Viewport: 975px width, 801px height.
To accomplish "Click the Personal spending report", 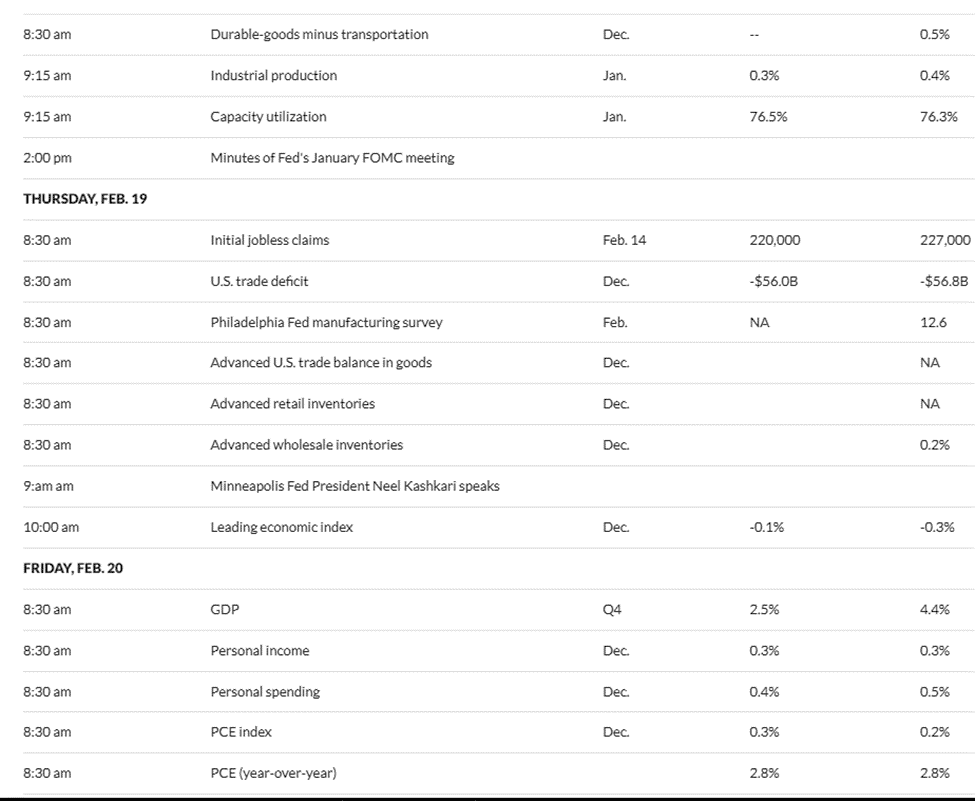I will [265, 692].
